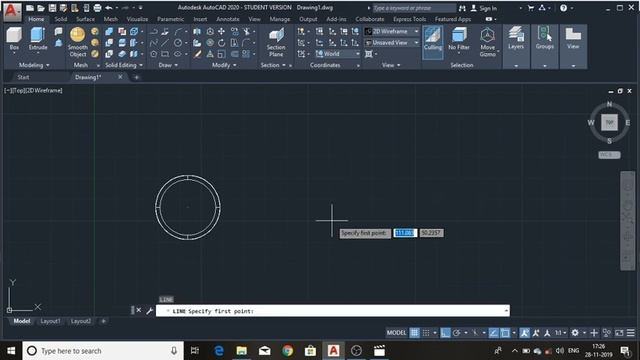Toggle Ortho mode in the status bar
640x360 pixels.
(x=445, y=333)
